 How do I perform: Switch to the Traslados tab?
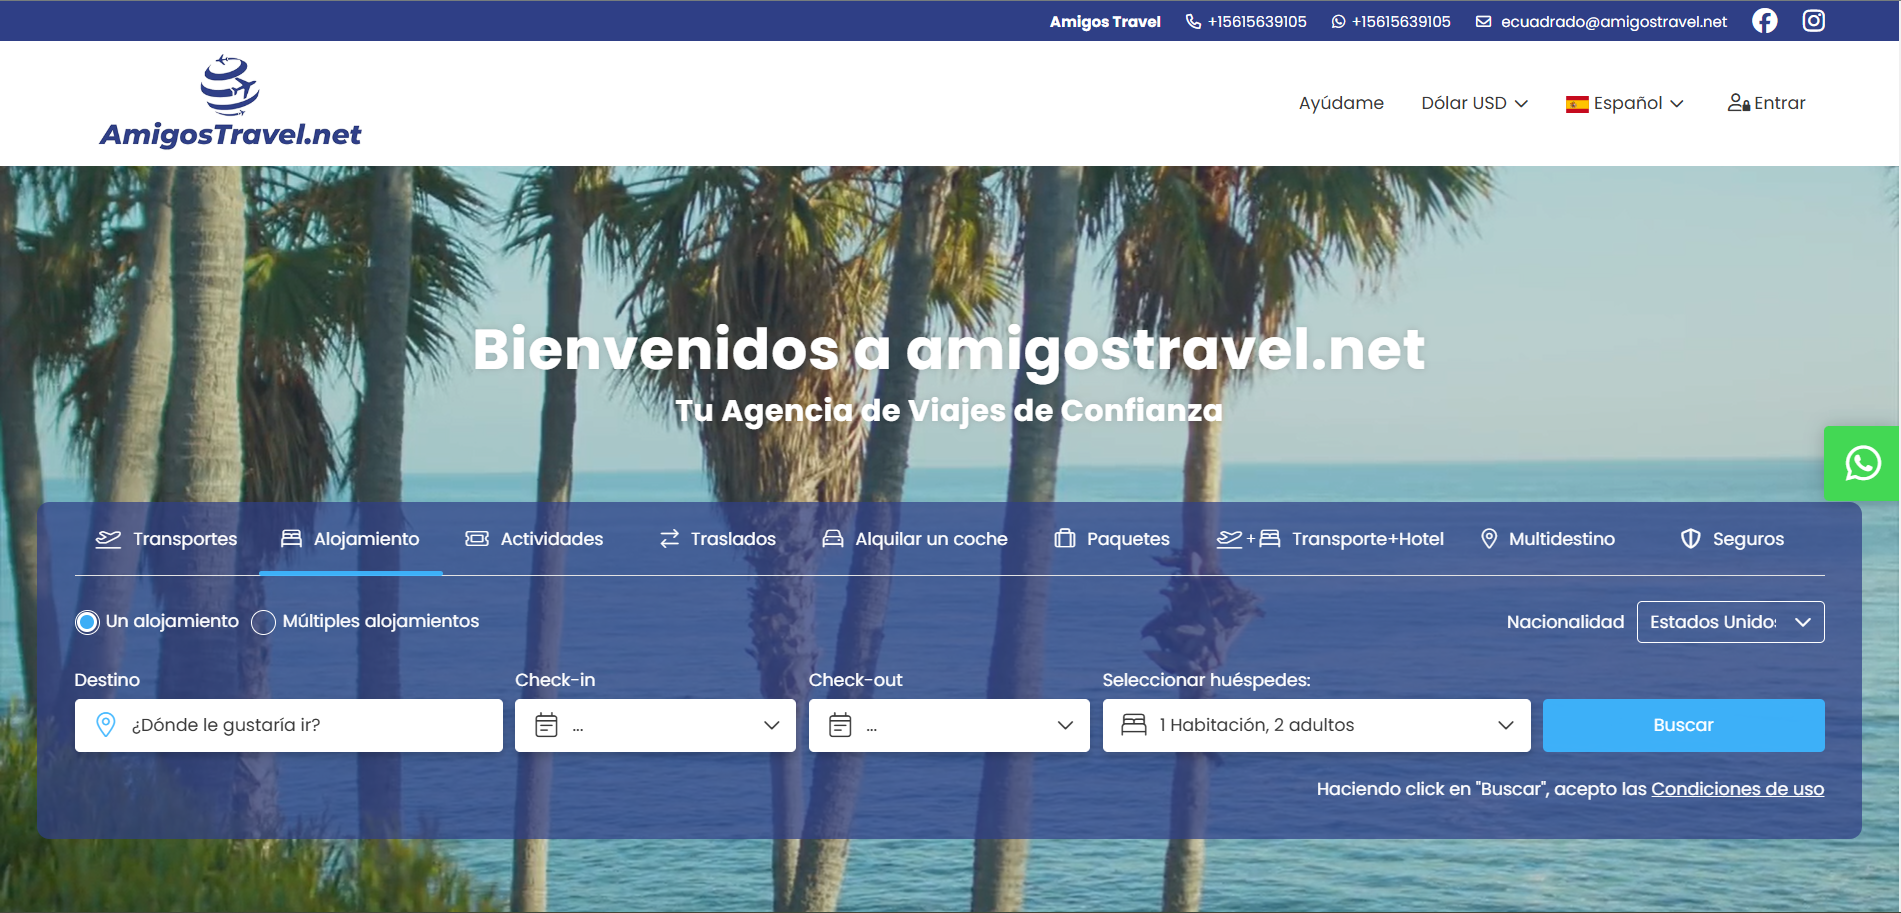(718, 539)
